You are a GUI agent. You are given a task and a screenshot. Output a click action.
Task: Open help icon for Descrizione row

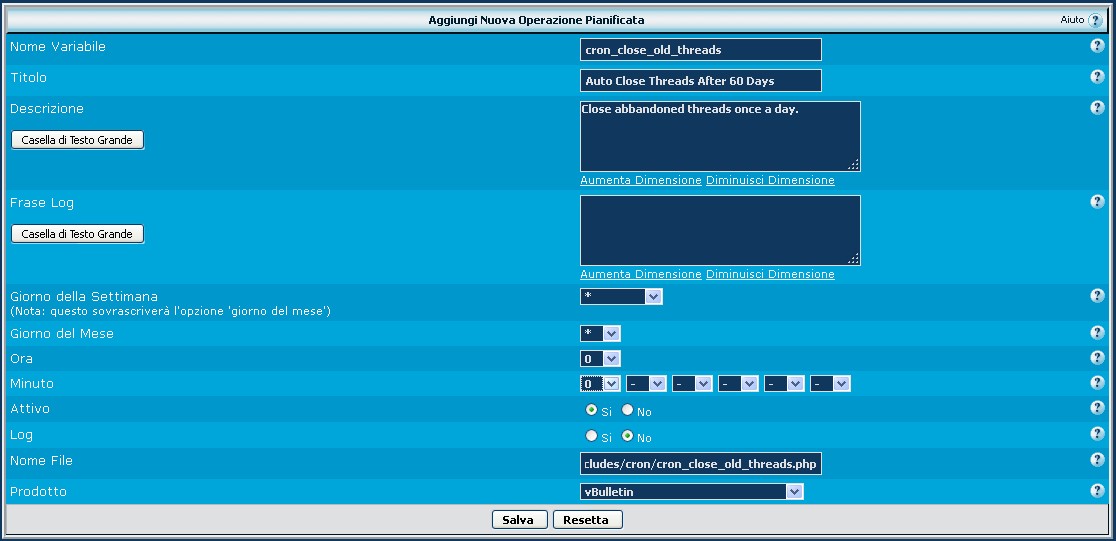pos(1097,108)
